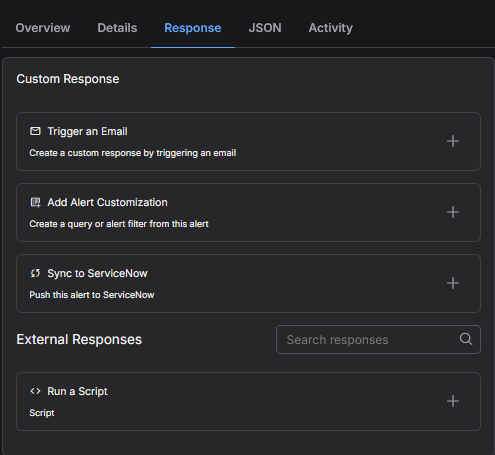Switch to the Overview tab
Viewport: 495px width, 455px height.
click(x=43, y=28)
